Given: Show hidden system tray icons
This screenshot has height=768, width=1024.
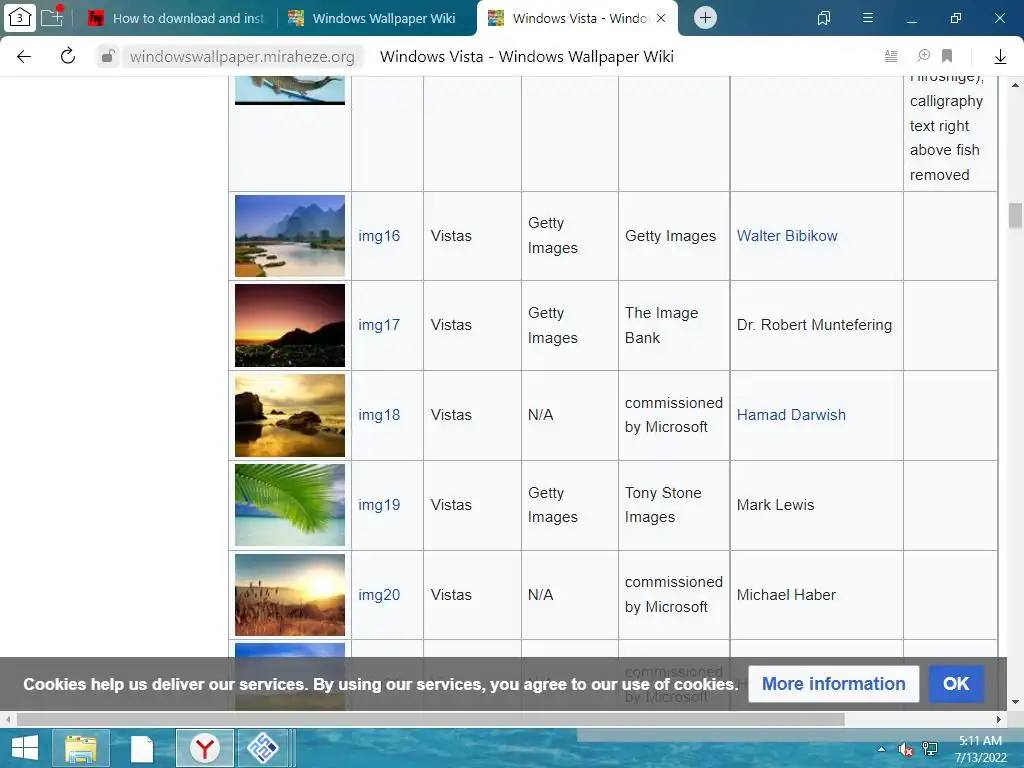Looking at the screenshot, I should click(881, 749).
